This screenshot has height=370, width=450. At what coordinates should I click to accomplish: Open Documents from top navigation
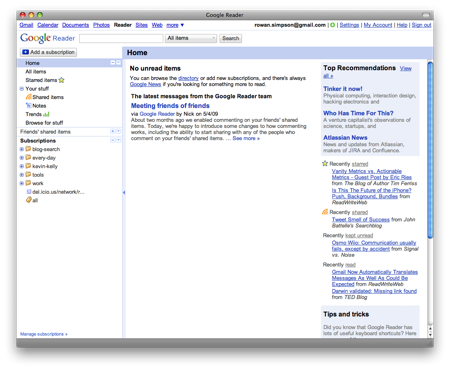tap(75, 25)
